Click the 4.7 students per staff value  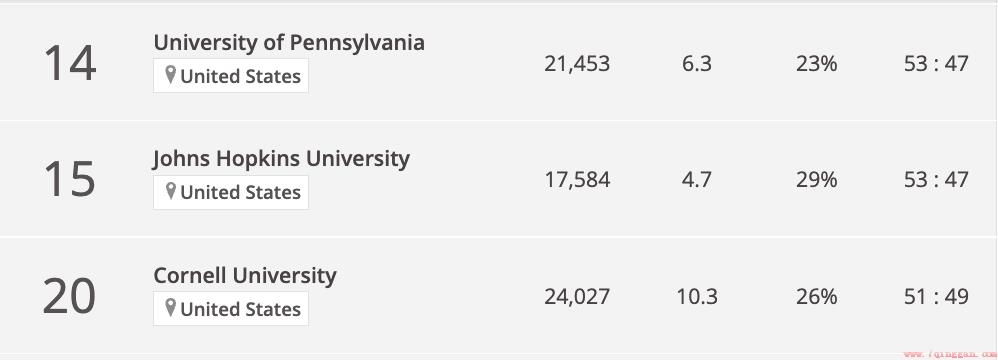click(x=697, y=180)
